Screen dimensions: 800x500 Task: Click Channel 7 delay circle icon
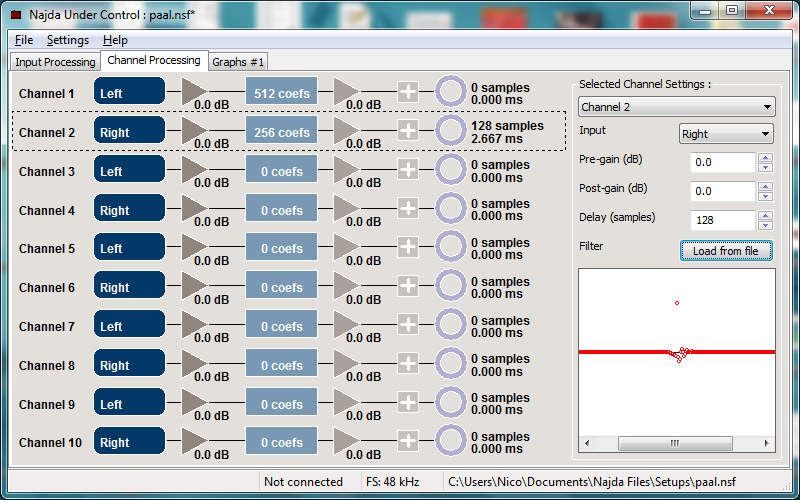451,324
